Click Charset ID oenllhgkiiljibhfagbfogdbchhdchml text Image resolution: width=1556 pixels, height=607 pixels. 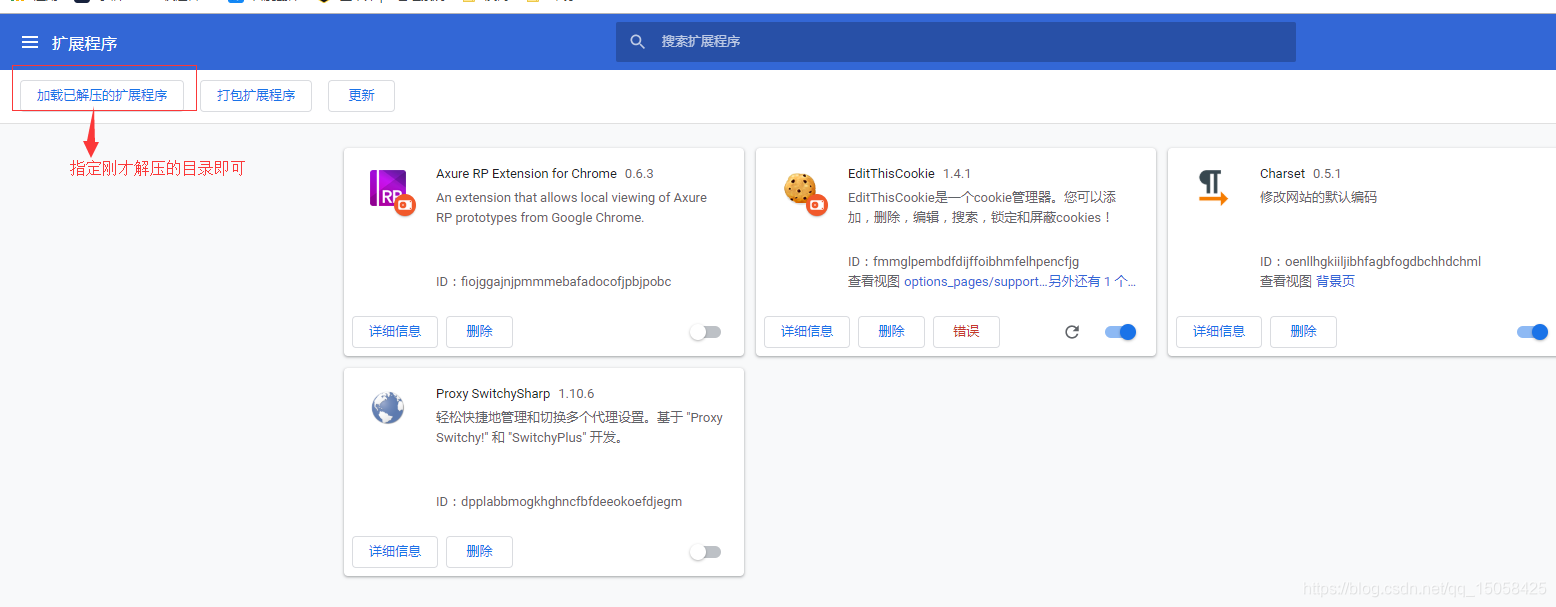(x=1370, y=262)
